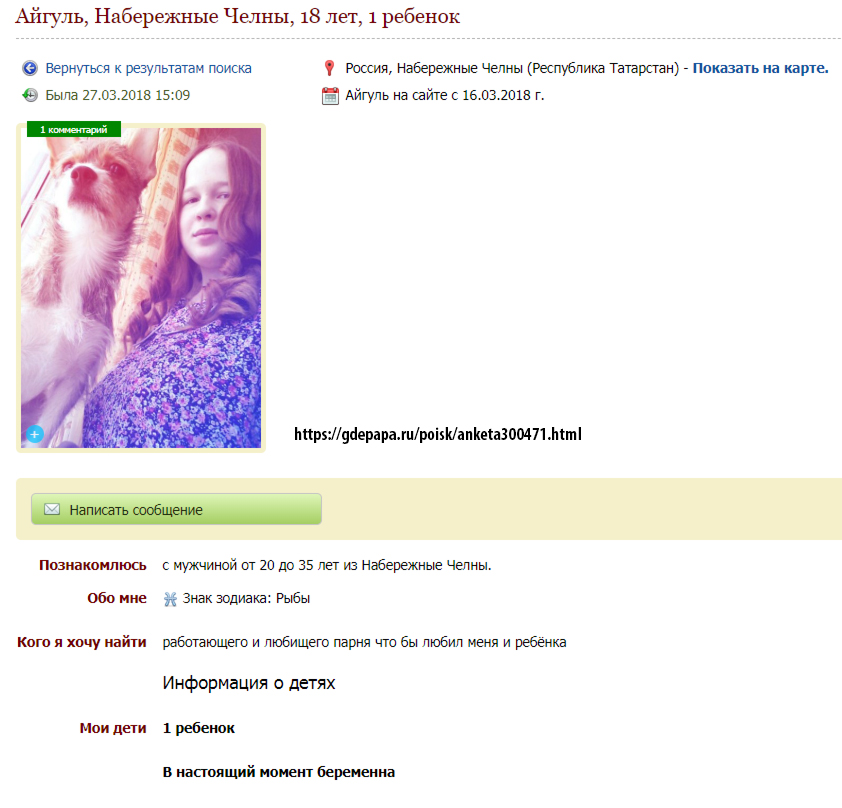Click the calendar registration date icon
The image size is (842, 808).
click(x=330, y=96)
